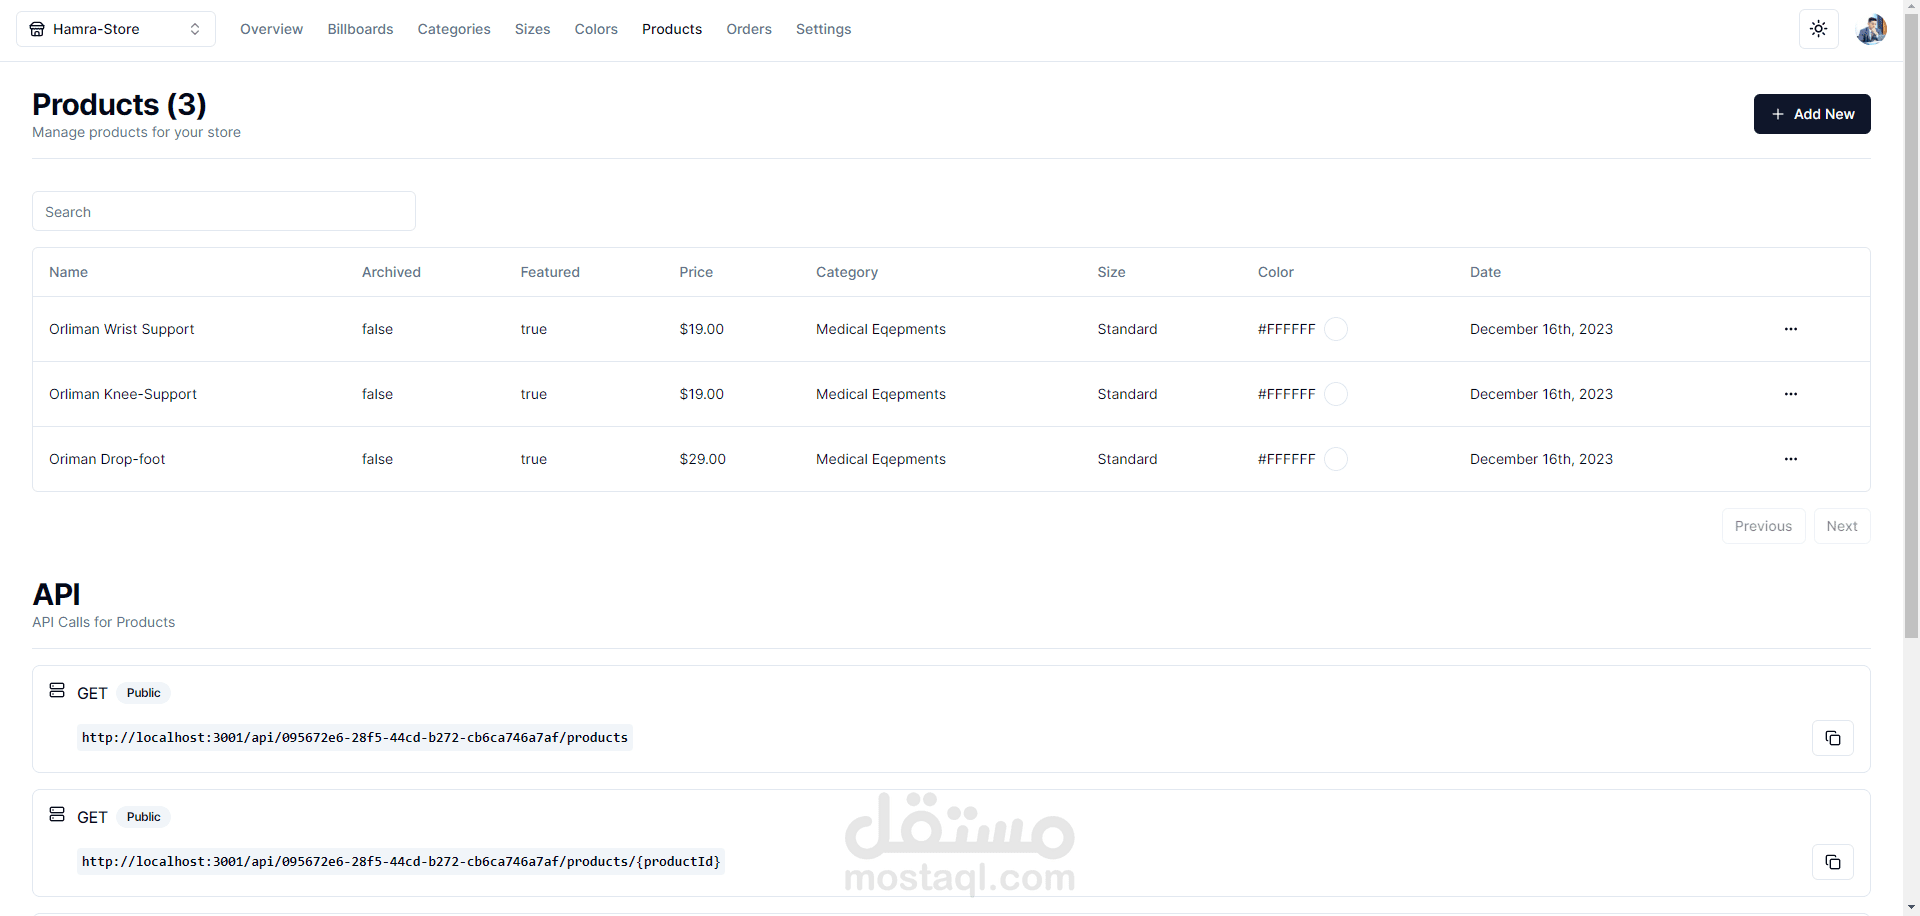The image size is (1920, 916).
Task: Click the Next pagination button
Action: (x=1842, y=526)
